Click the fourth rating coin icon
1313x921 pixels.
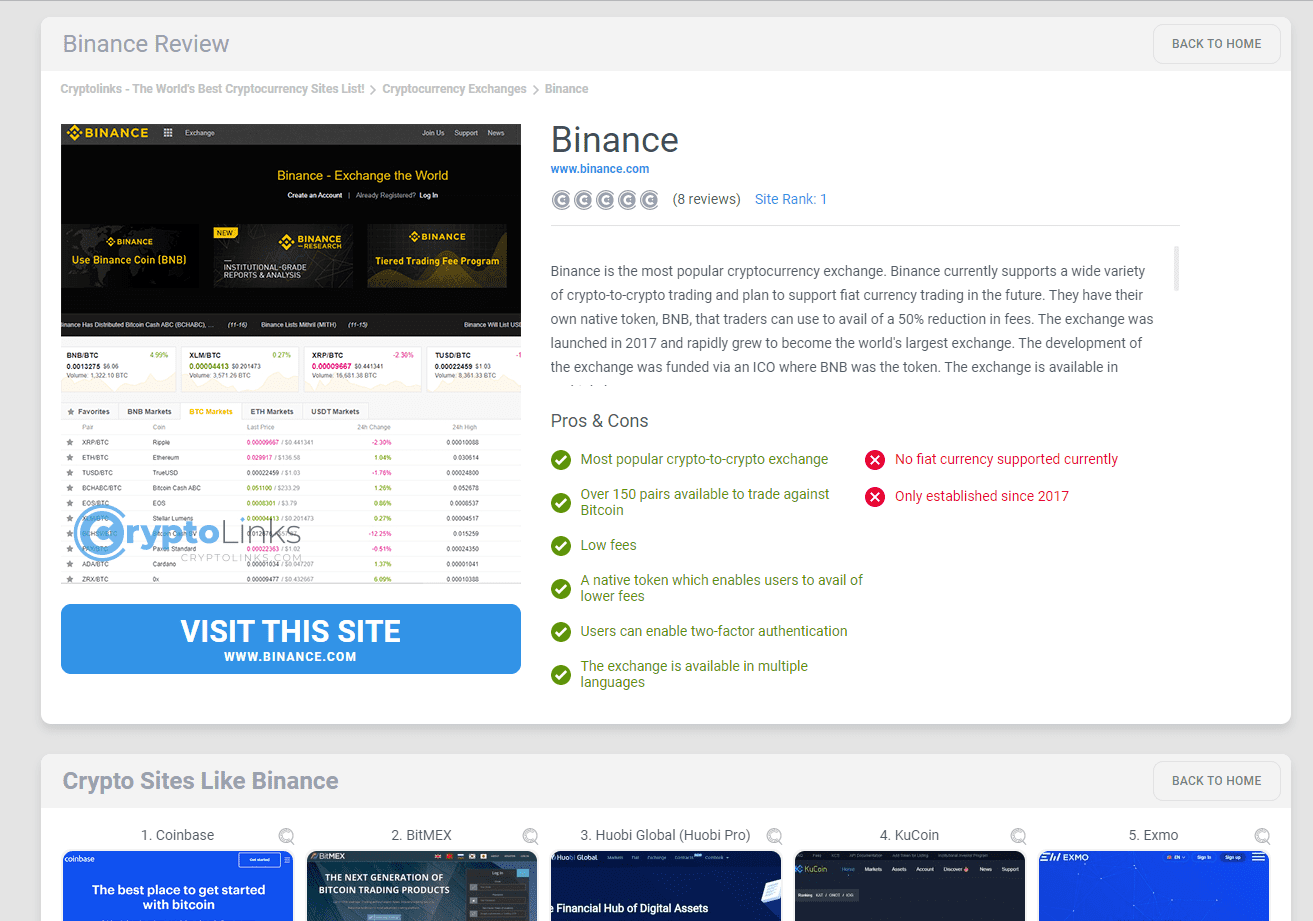[627, 200]
